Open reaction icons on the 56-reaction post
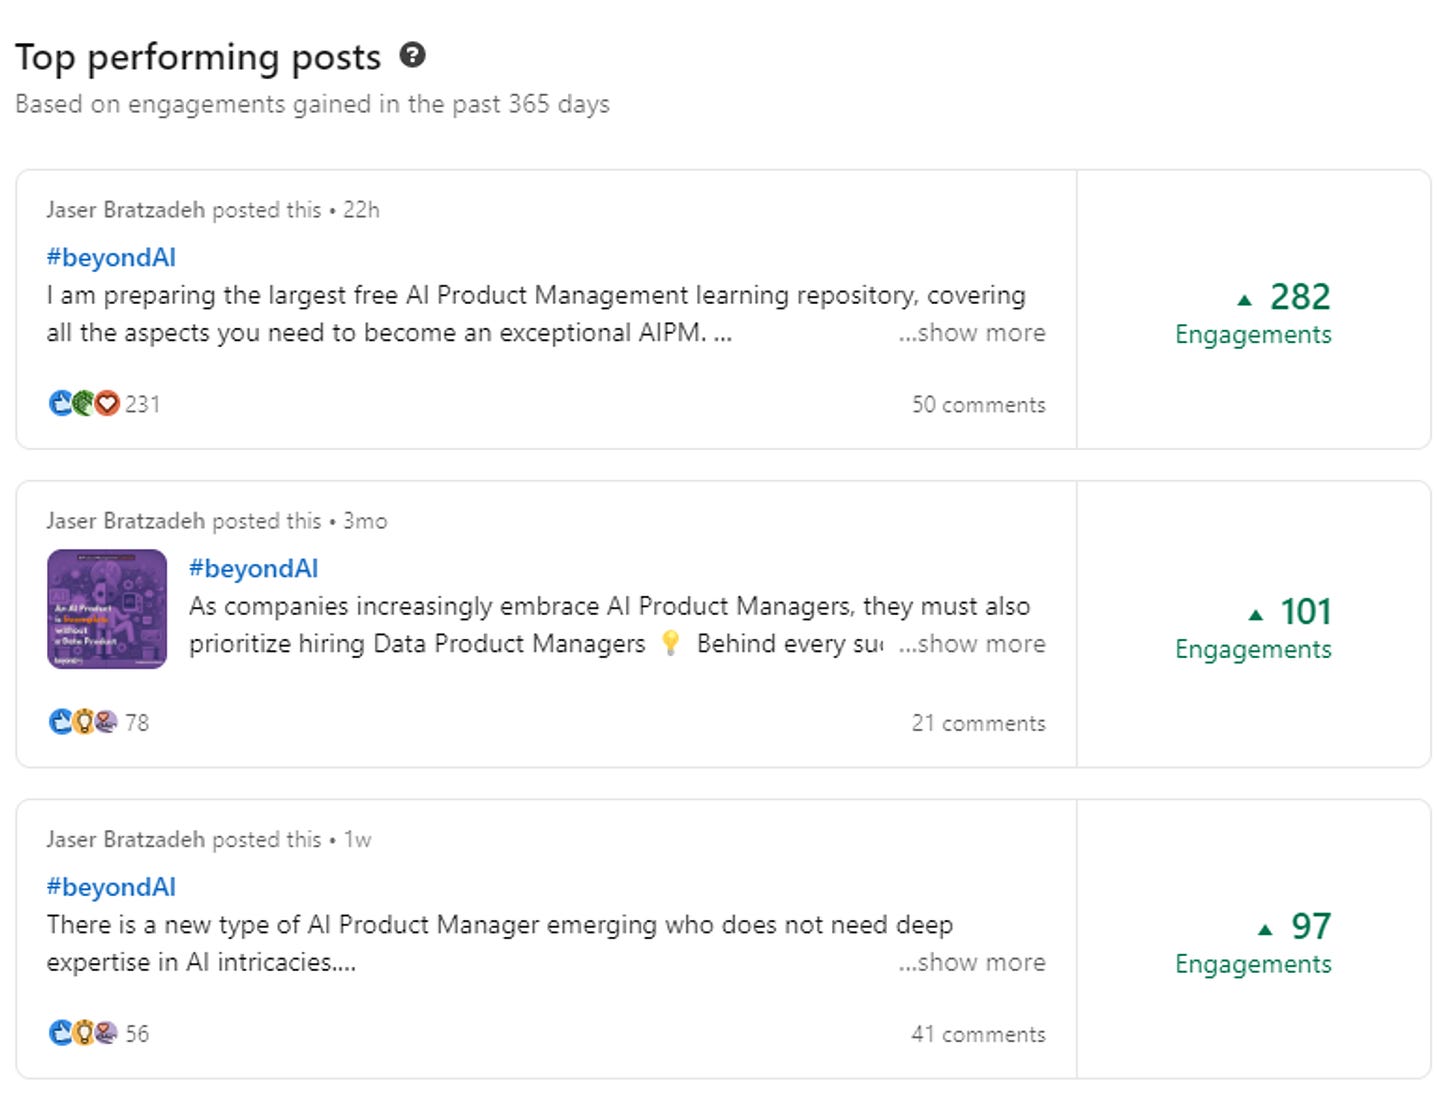 tap(84, 1033)
